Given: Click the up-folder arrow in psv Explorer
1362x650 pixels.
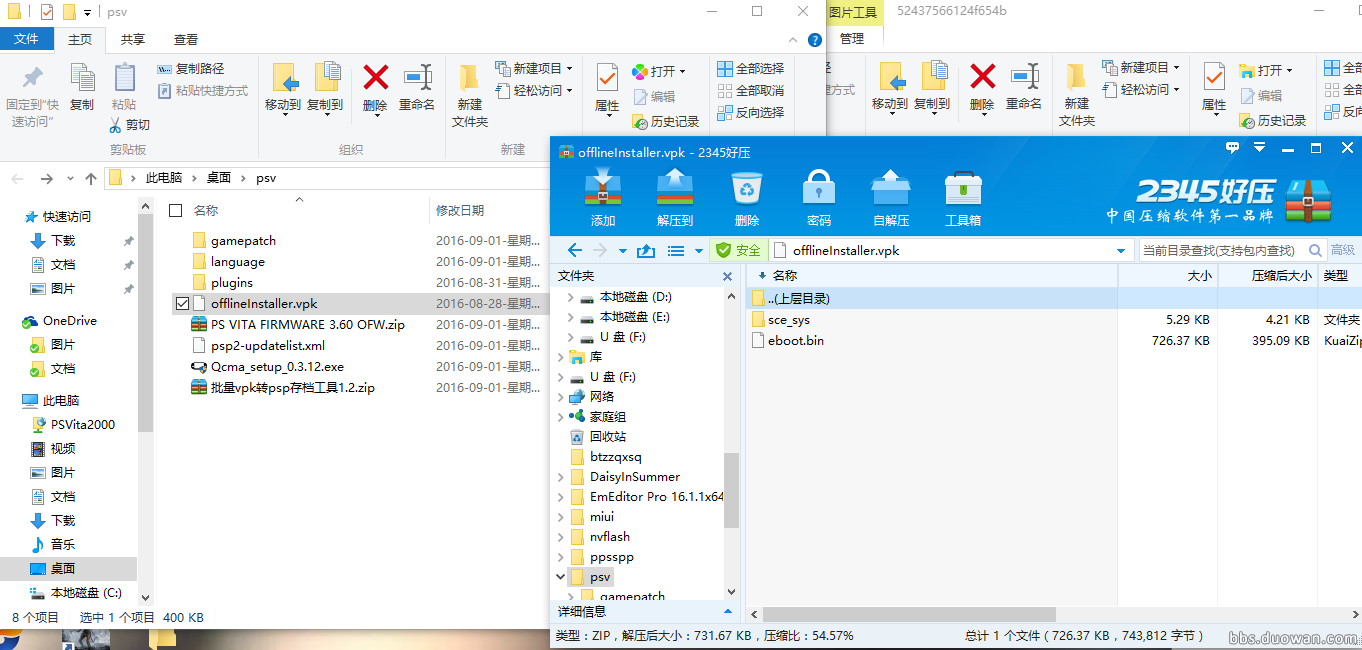Looking at the screenshot, I should [91, 178].
